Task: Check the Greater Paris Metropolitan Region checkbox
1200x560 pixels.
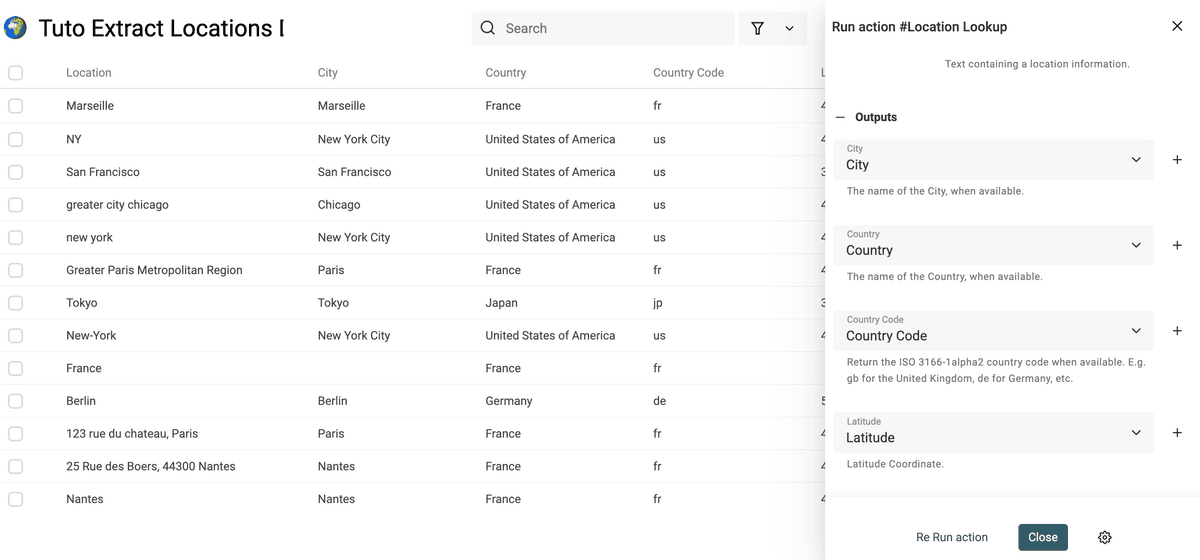Action: click(x=15, y=270)
